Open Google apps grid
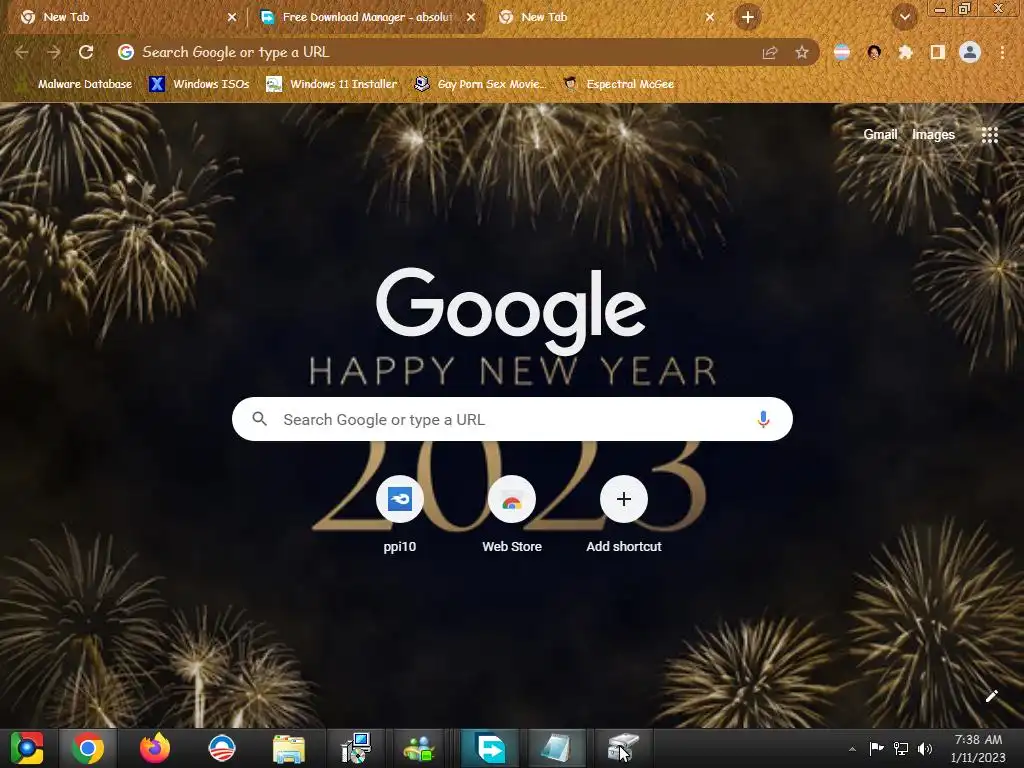 tap(989, 135)
